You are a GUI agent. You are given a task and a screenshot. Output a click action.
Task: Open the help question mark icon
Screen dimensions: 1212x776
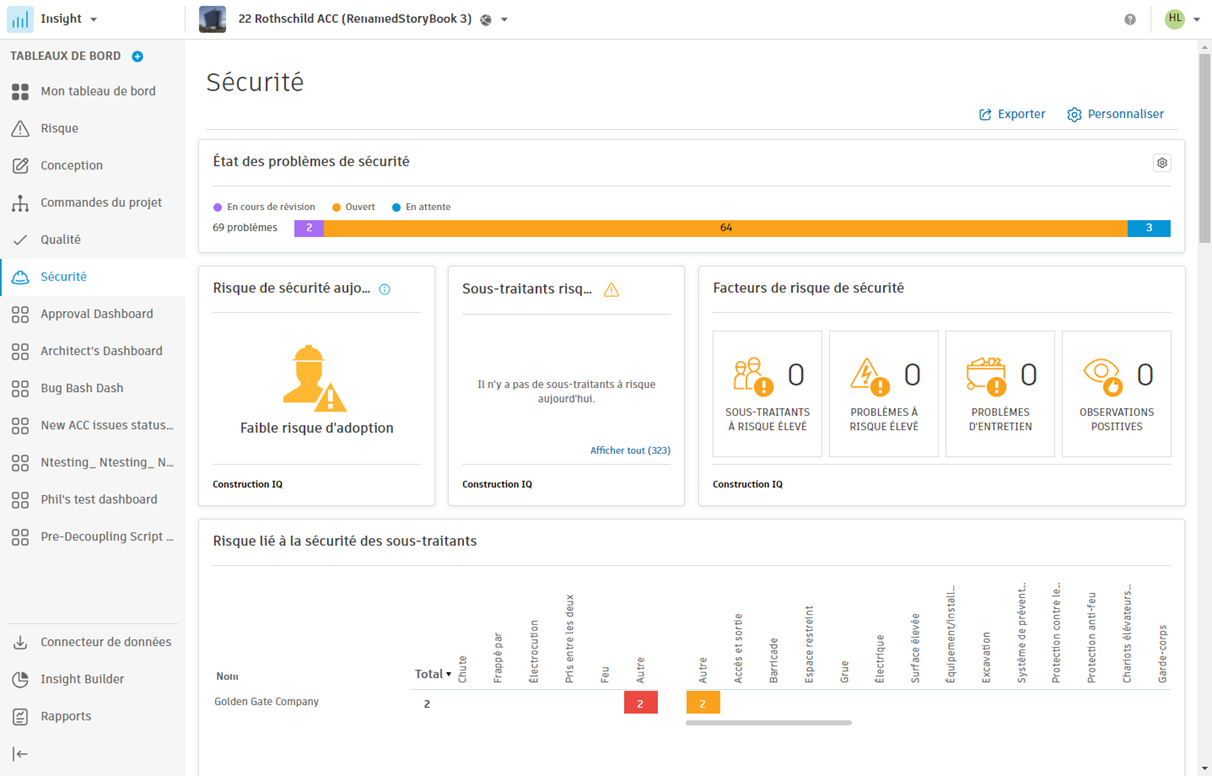tap(1130, 19)
